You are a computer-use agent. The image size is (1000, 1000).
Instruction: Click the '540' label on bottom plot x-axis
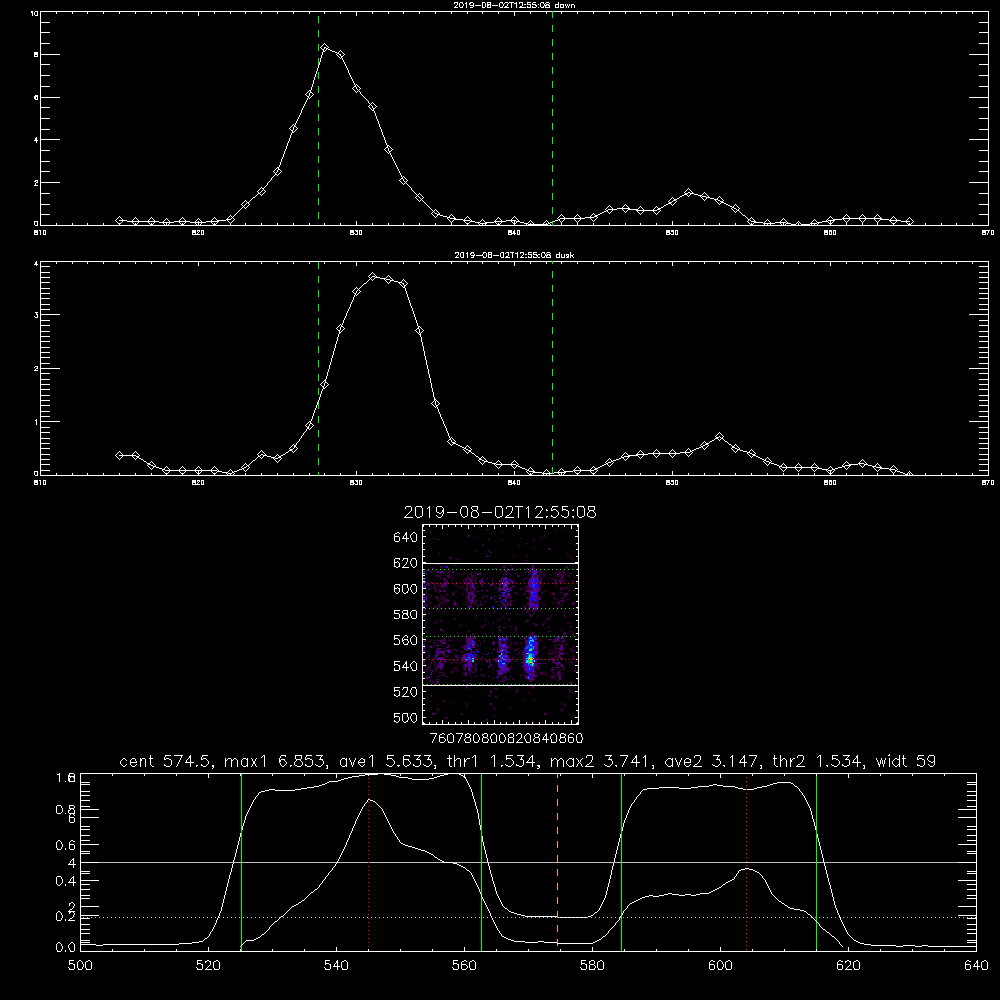[x=336, y=966]
